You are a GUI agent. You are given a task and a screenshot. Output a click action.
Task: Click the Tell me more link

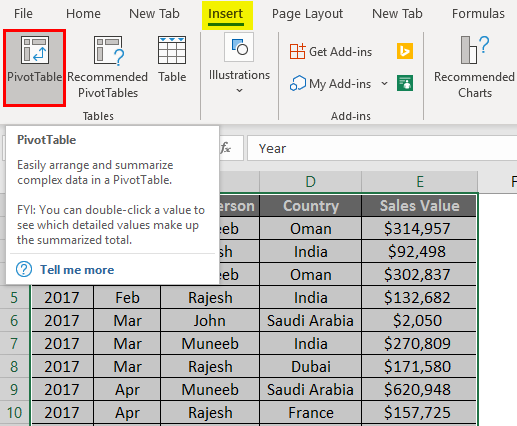coord(77,270)
